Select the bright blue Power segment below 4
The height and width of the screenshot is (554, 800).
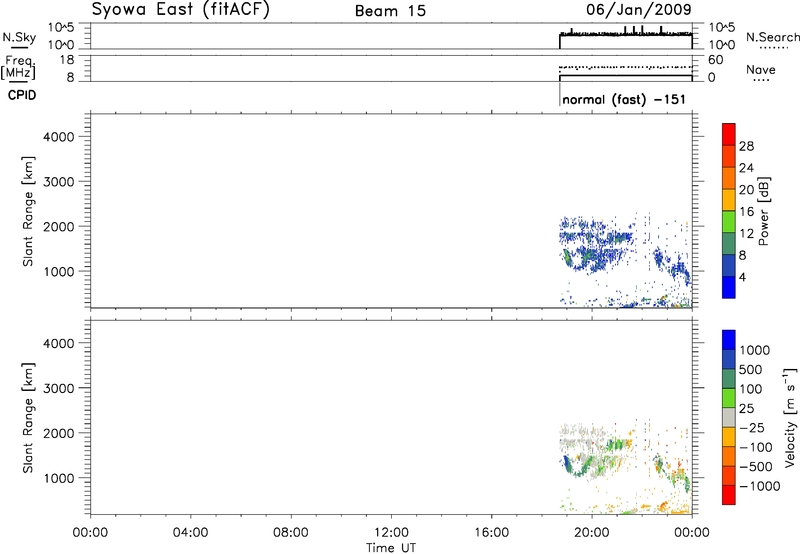(729, 287)
